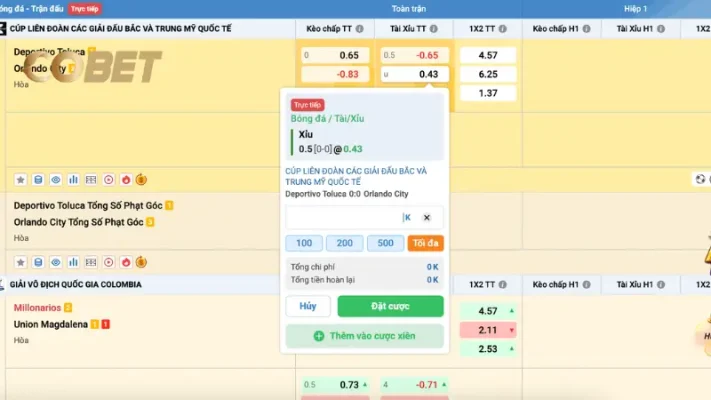Show info for Tài Xỉu TT in Cúp Liên Đoàn header
This screenshot has width=711, height=400.
434,29
